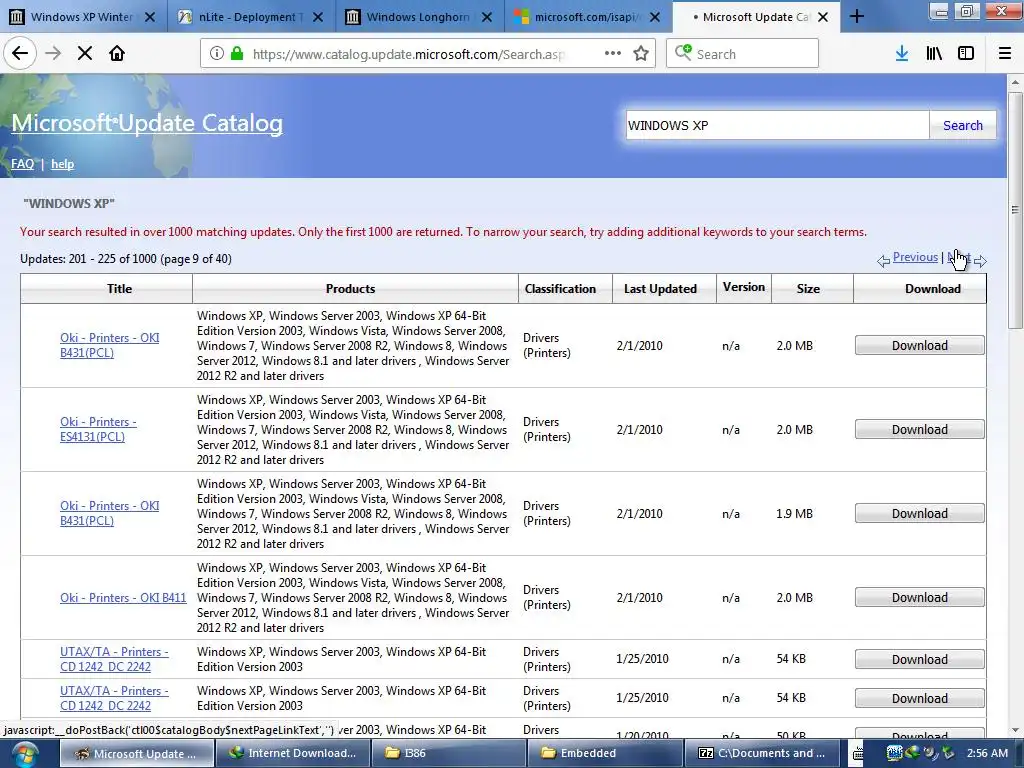1024x768 pixels.
Task: Open Internet Download Manager taskbar button
Action: [292, 754]
